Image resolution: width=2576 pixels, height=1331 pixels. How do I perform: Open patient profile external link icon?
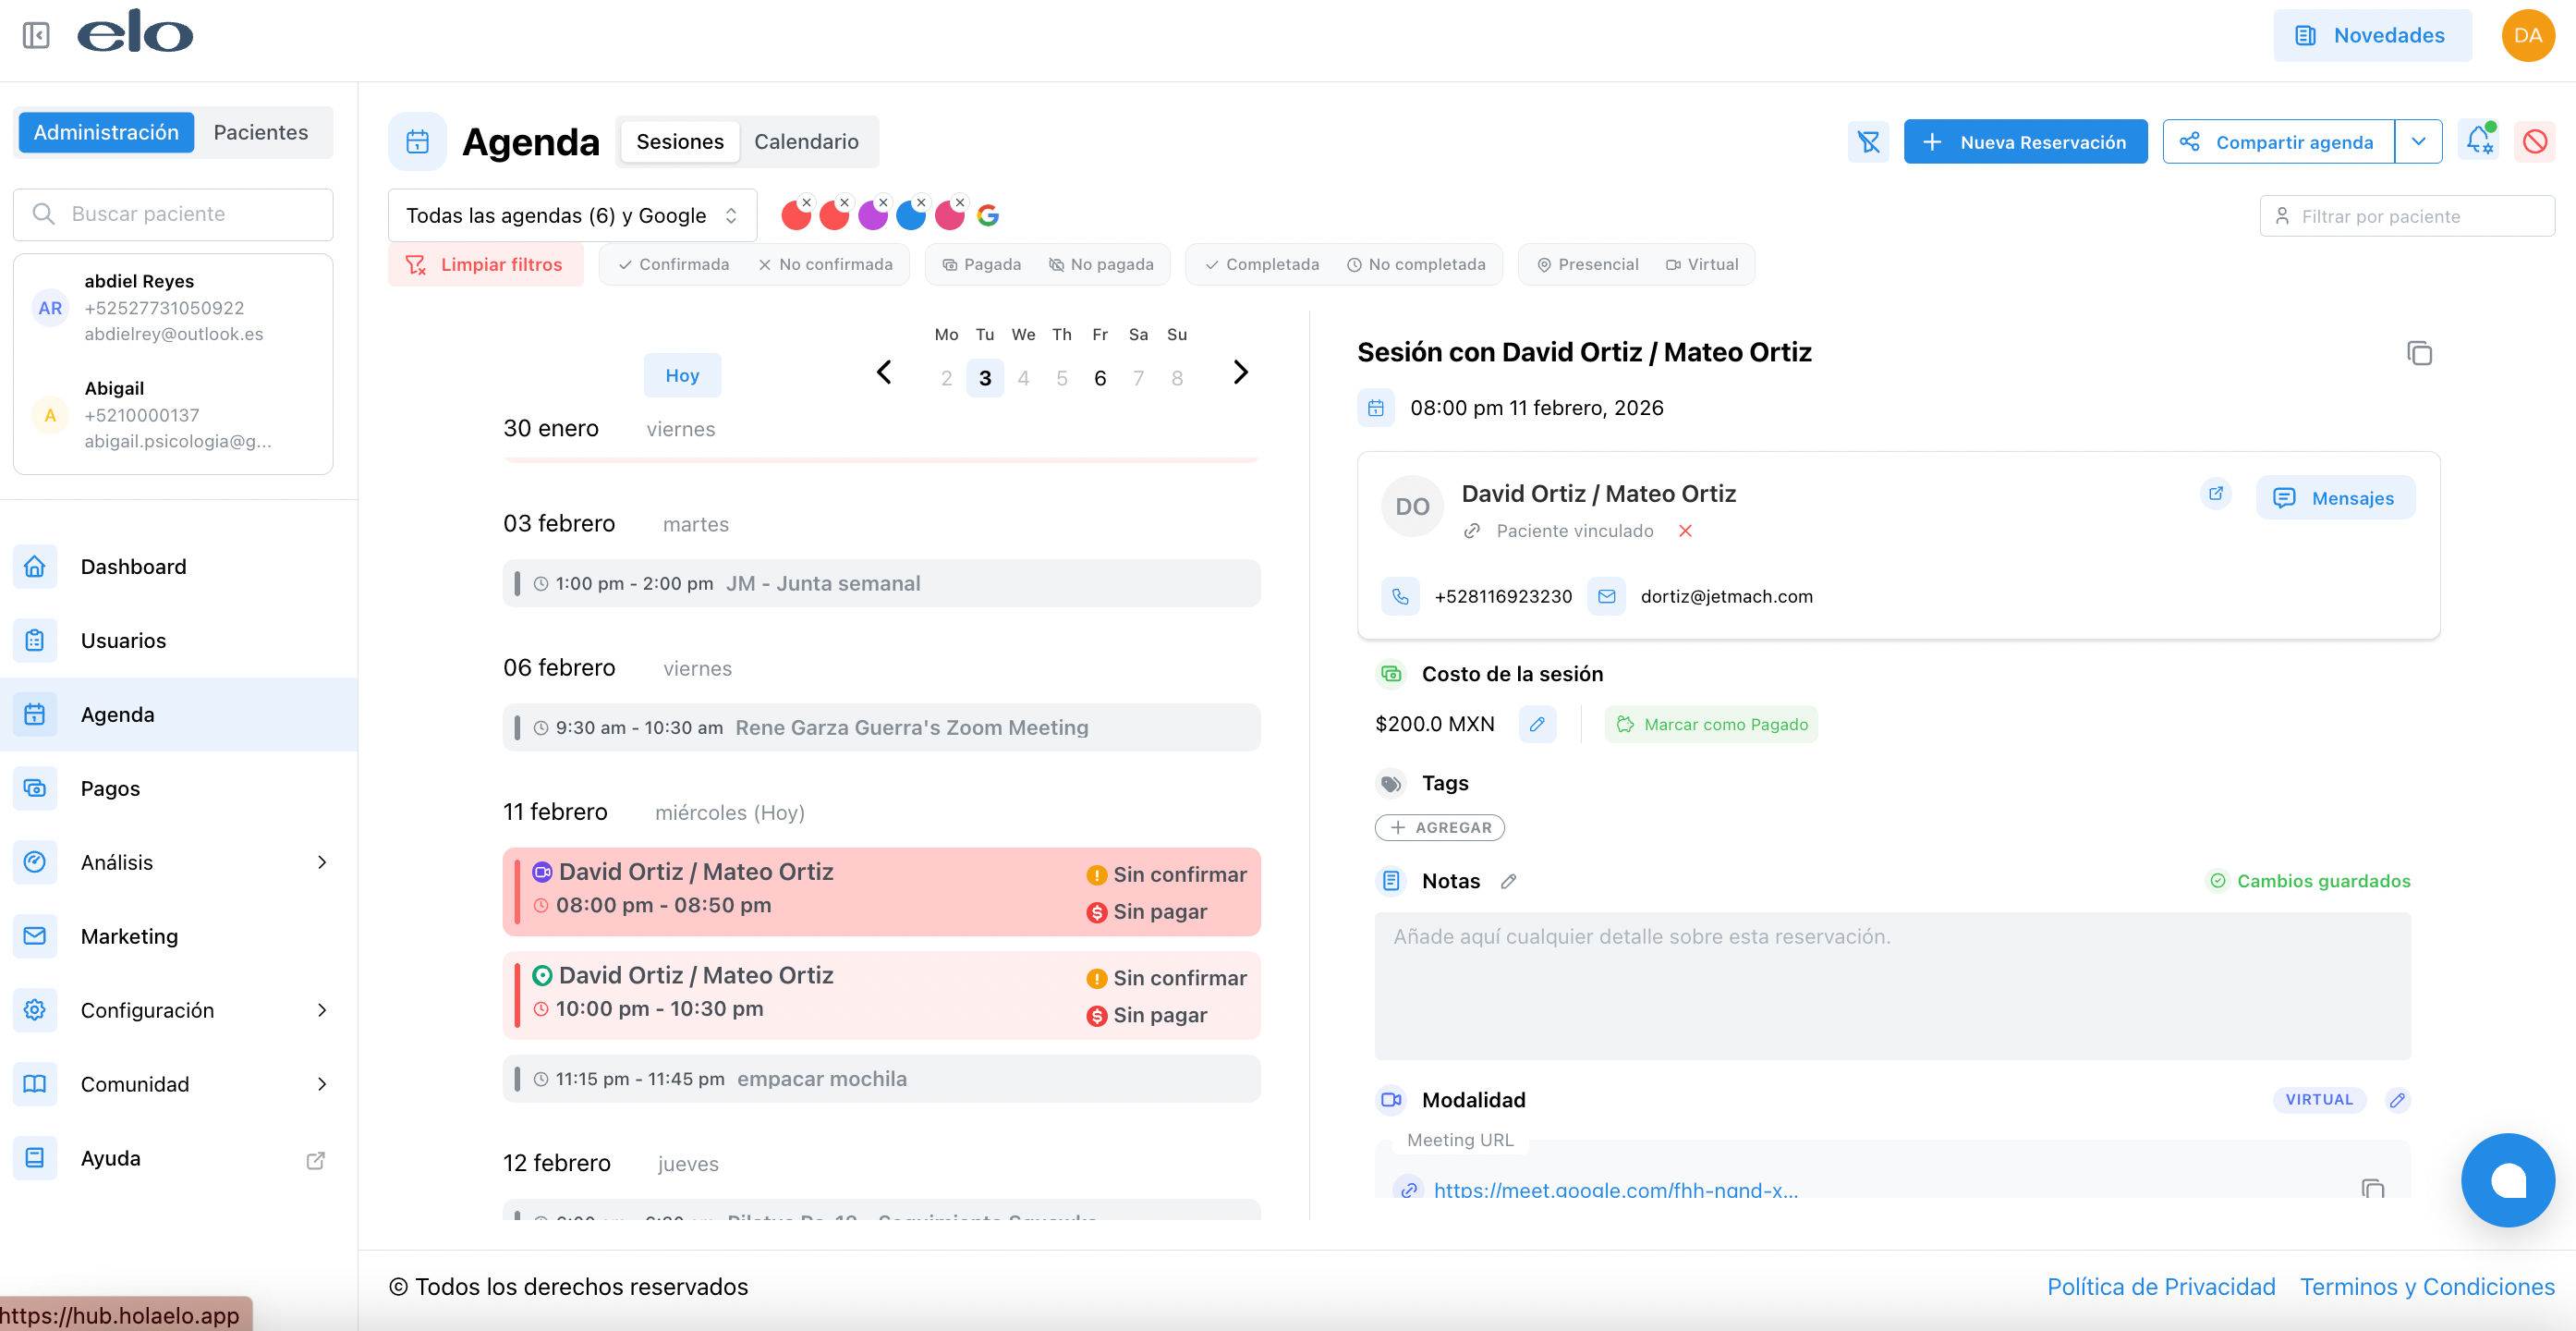click(x=2215, y=494)
